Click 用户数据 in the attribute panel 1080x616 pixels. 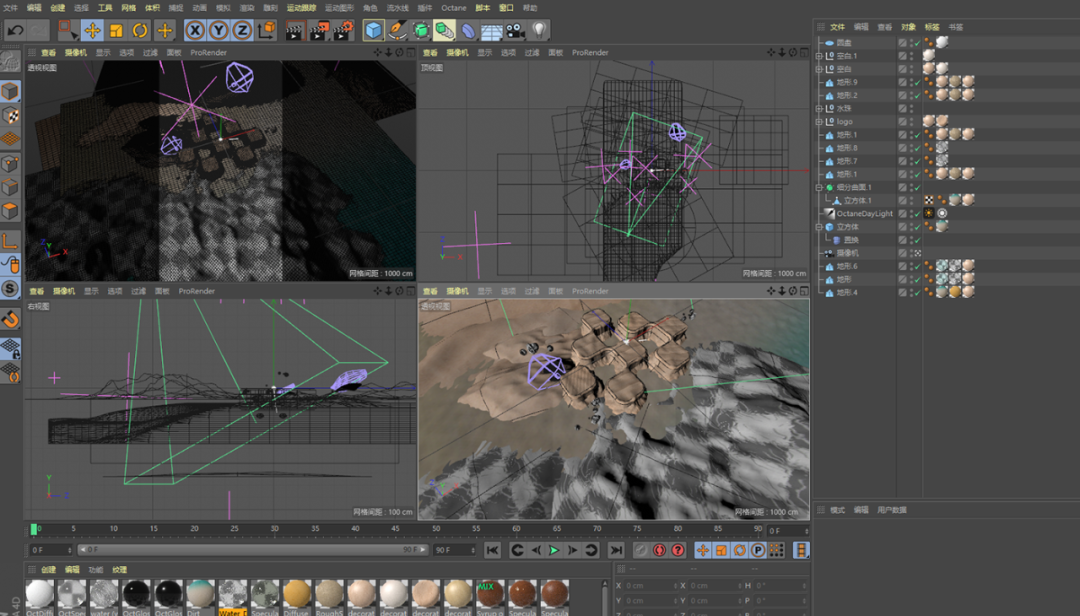tap(891, 510)
